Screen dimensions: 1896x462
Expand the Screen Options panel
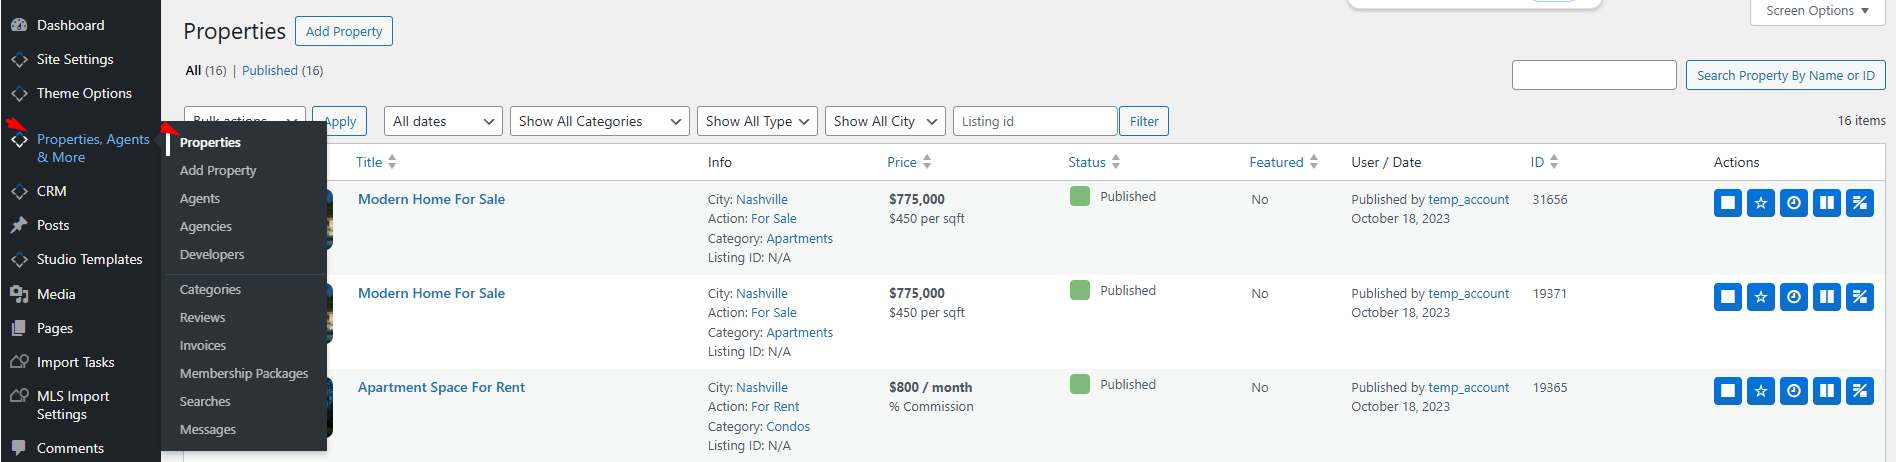[1817, 11]
